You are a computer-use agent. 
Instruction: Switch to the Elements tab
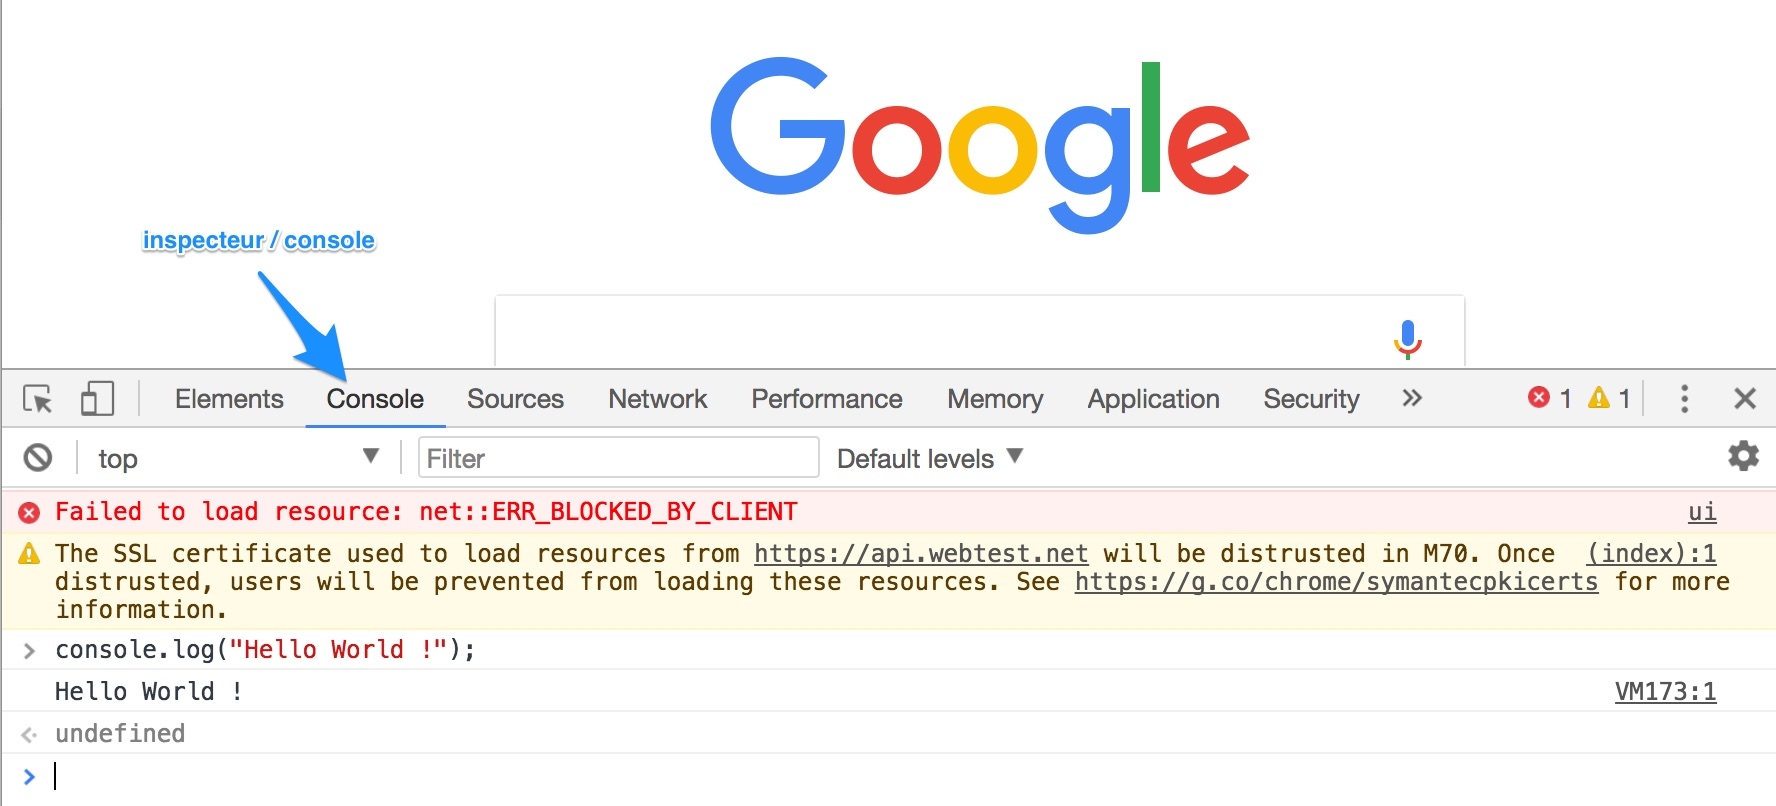[229, 399]
